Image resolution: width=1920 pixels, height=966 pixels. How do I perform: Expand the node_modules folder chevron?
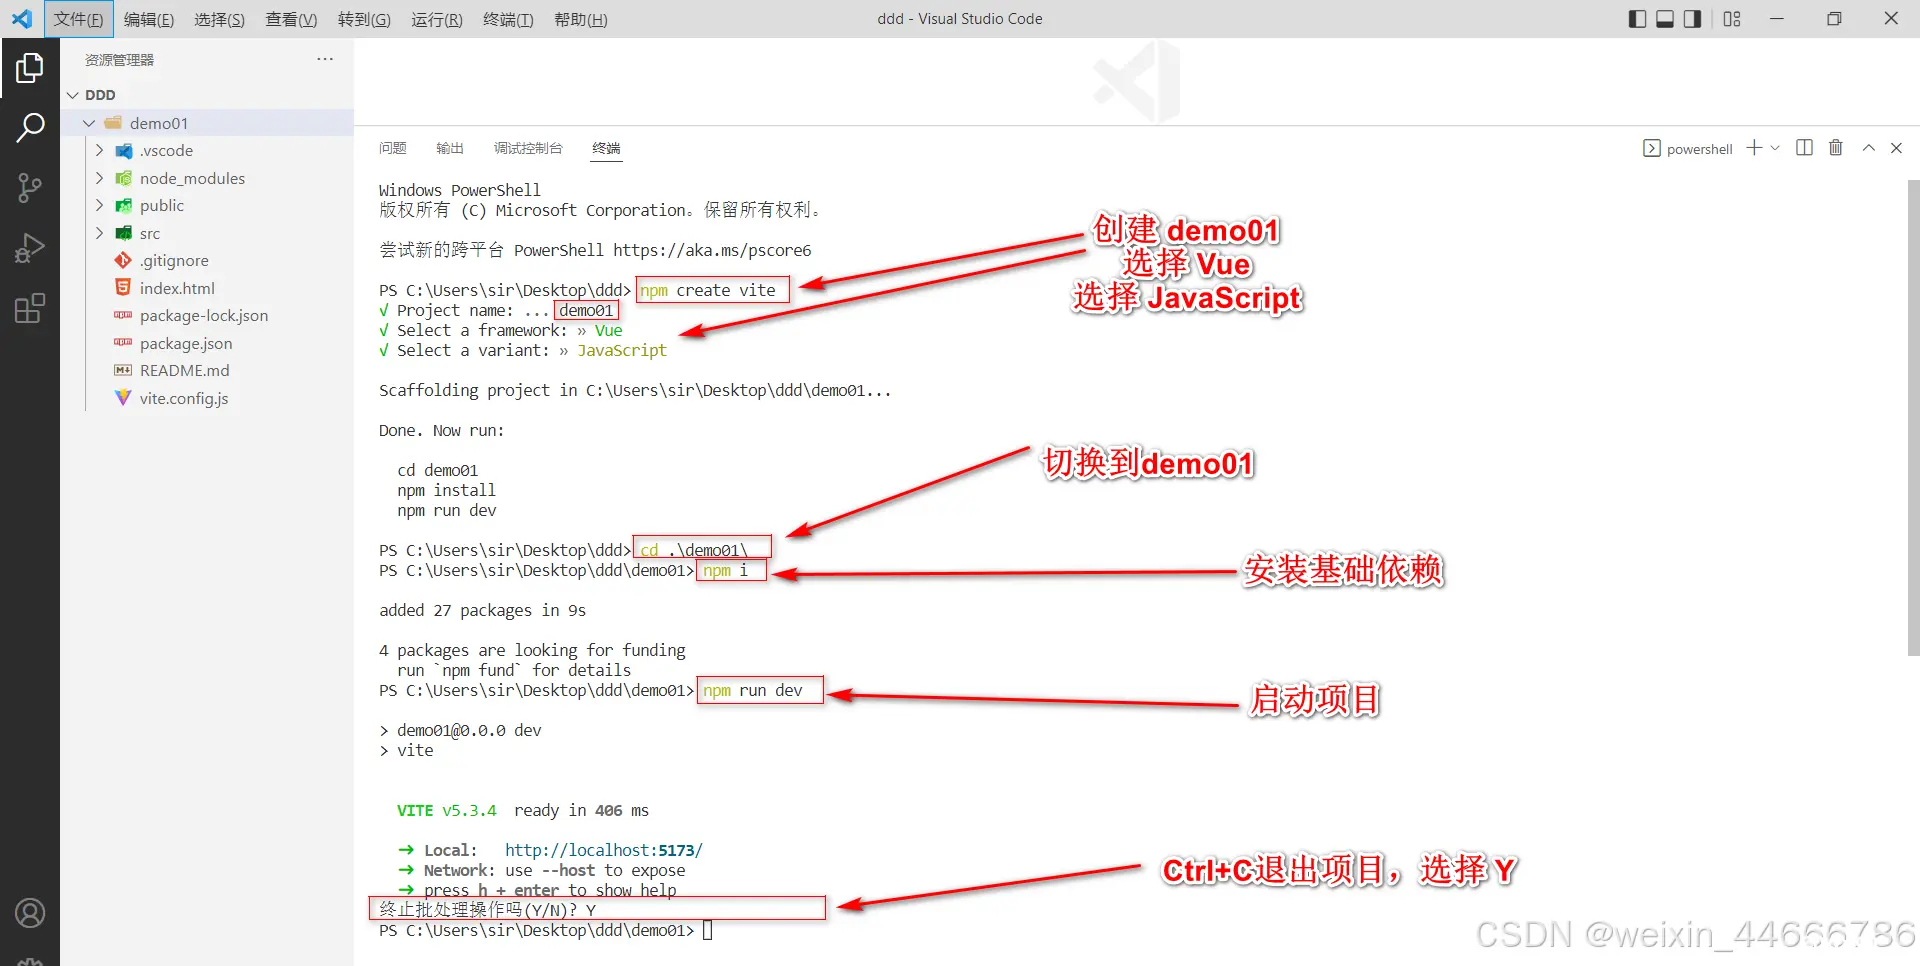pos(99,178)
